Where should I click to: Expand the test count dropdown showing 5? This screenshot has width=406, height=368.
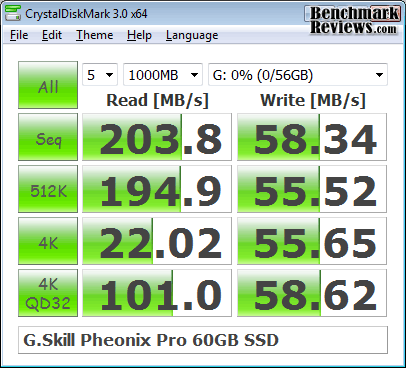100,75
